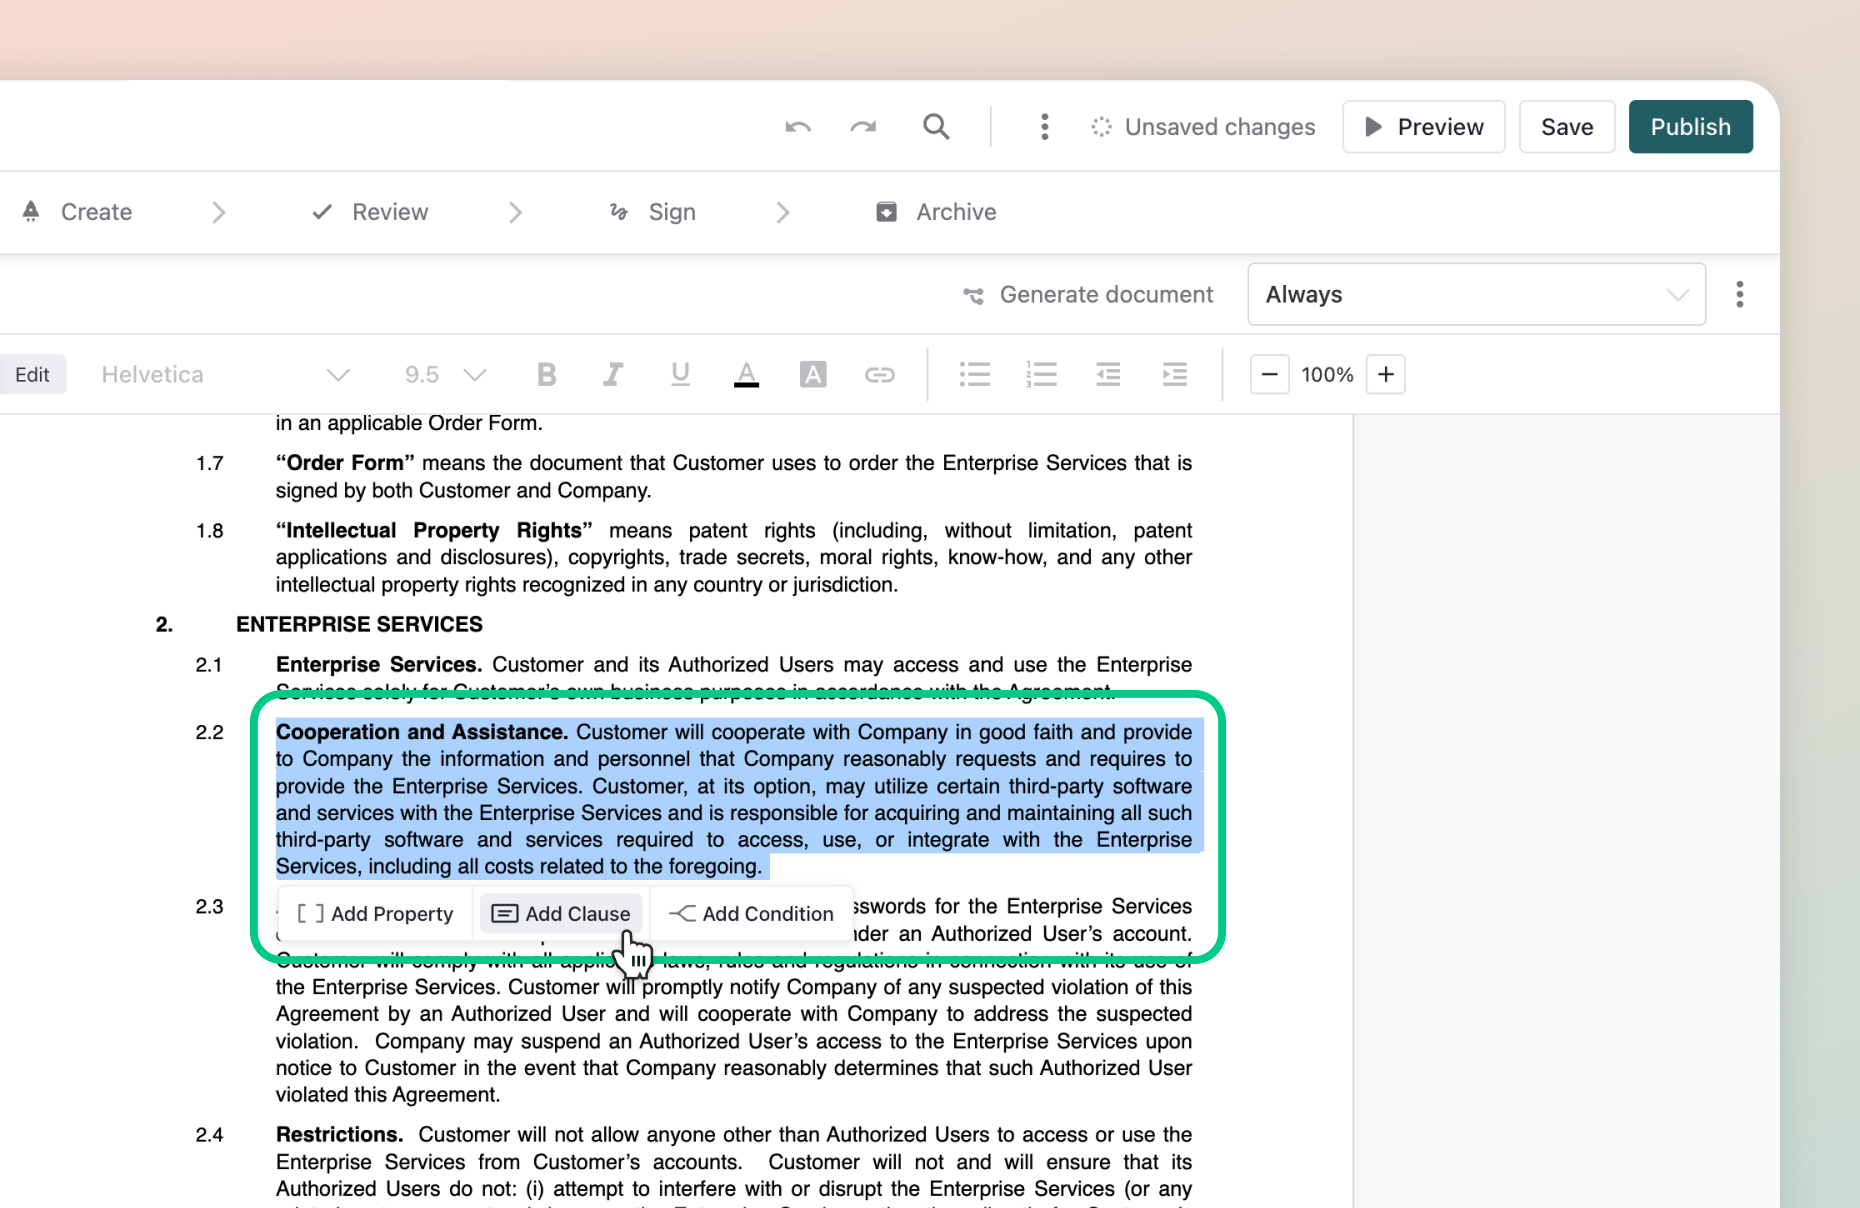Click the clause number 1.8

(210, 530)
